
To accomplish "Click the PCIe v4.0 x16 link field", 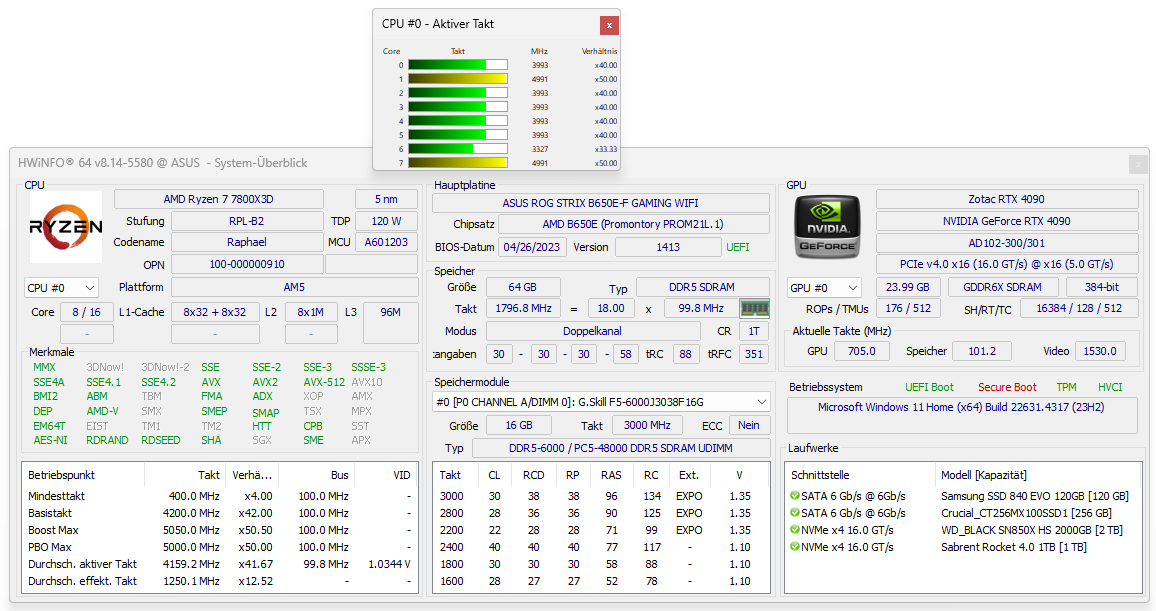I will tap(1006, 264).
